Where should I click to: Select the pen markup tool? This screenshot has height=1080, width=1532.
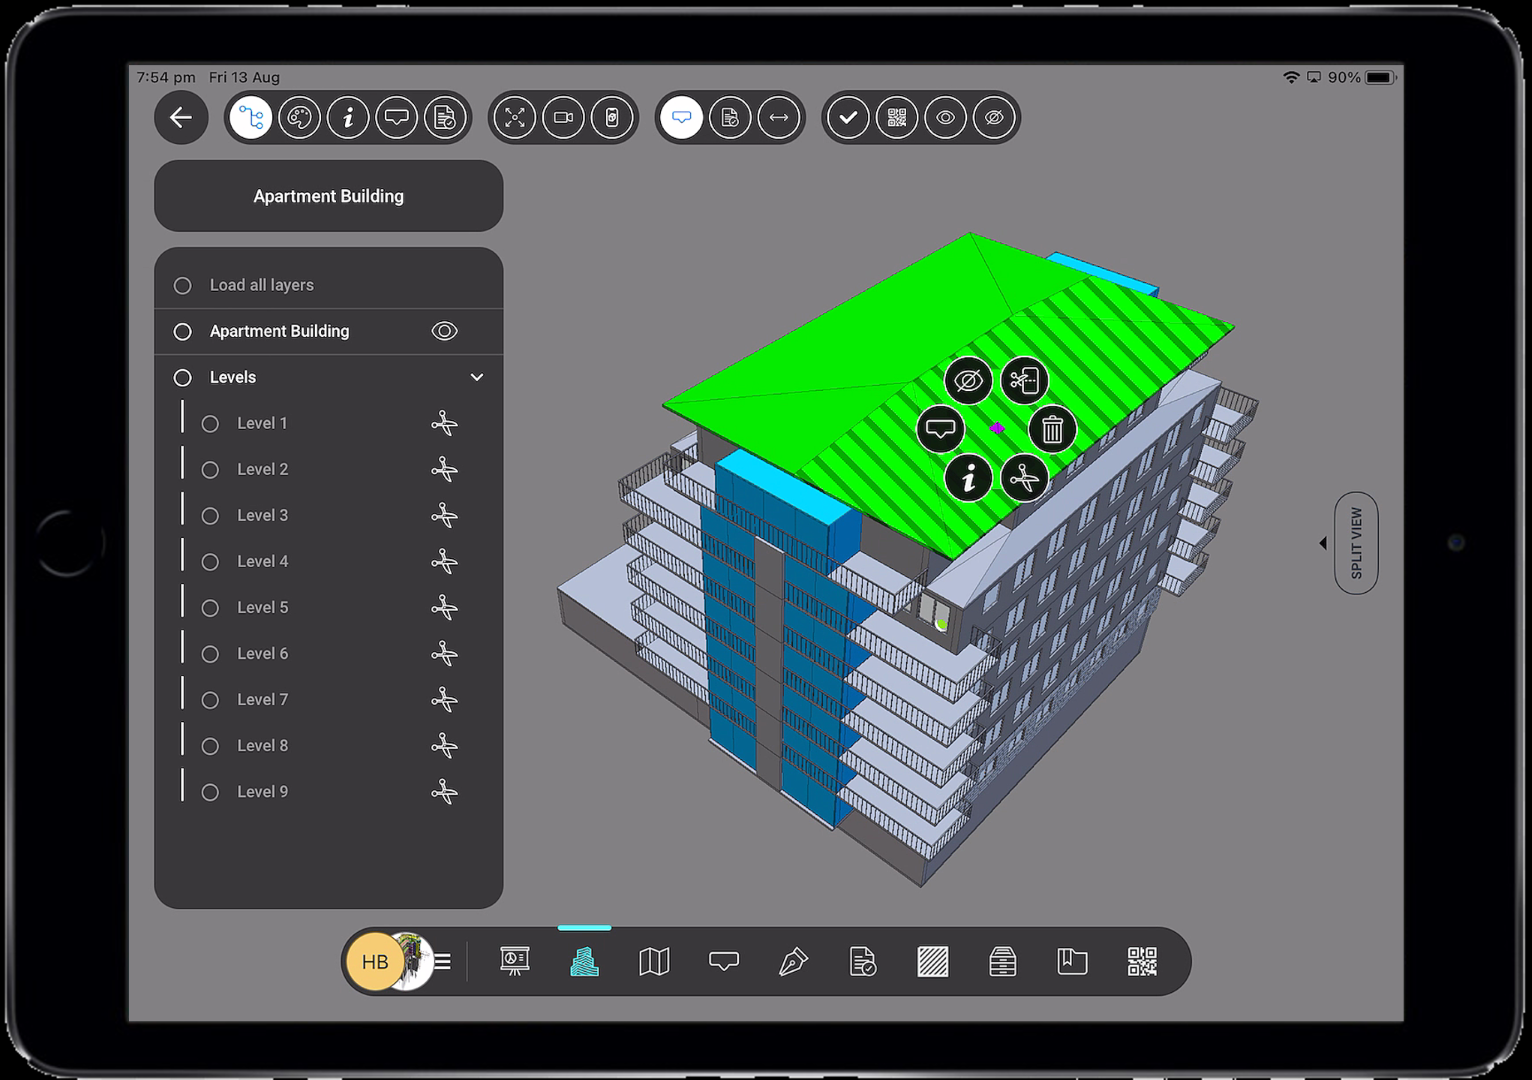tap(793, 962)
